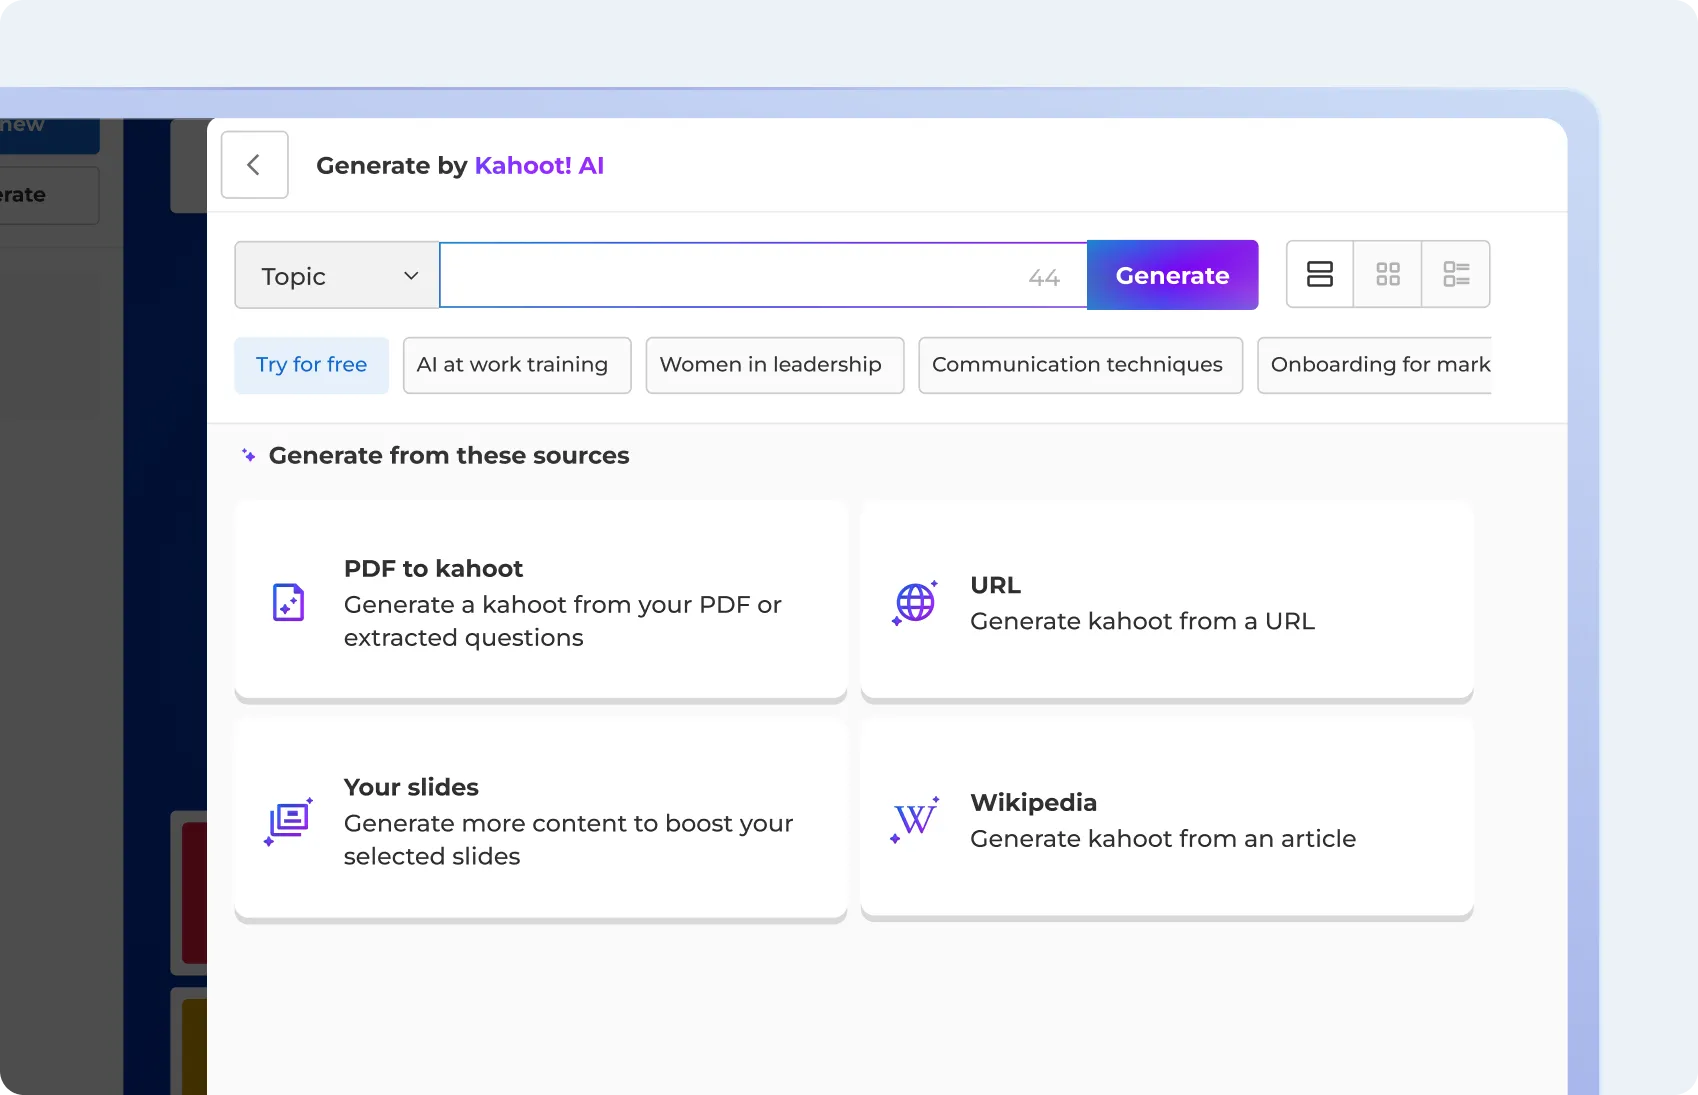This screenshot has width=1698, height=1095.
Task: Click the PDF document sparkle icon
Action: point(289,602)
